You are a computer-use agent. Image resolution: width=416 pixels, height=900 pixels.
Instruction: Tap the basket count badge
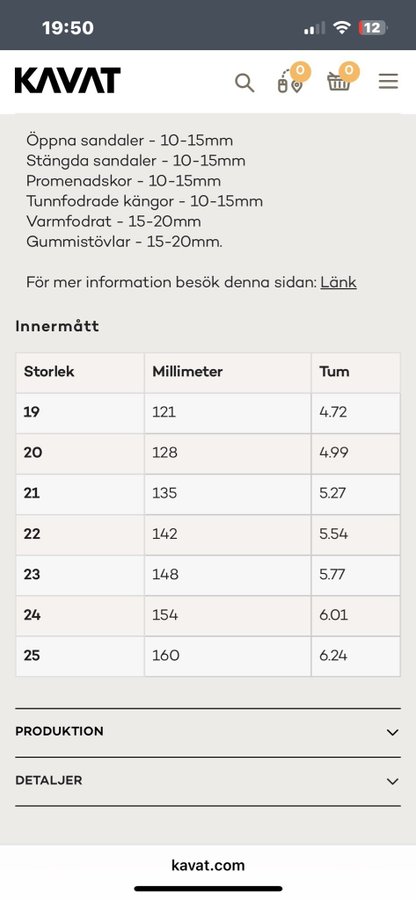click(349, 71)
